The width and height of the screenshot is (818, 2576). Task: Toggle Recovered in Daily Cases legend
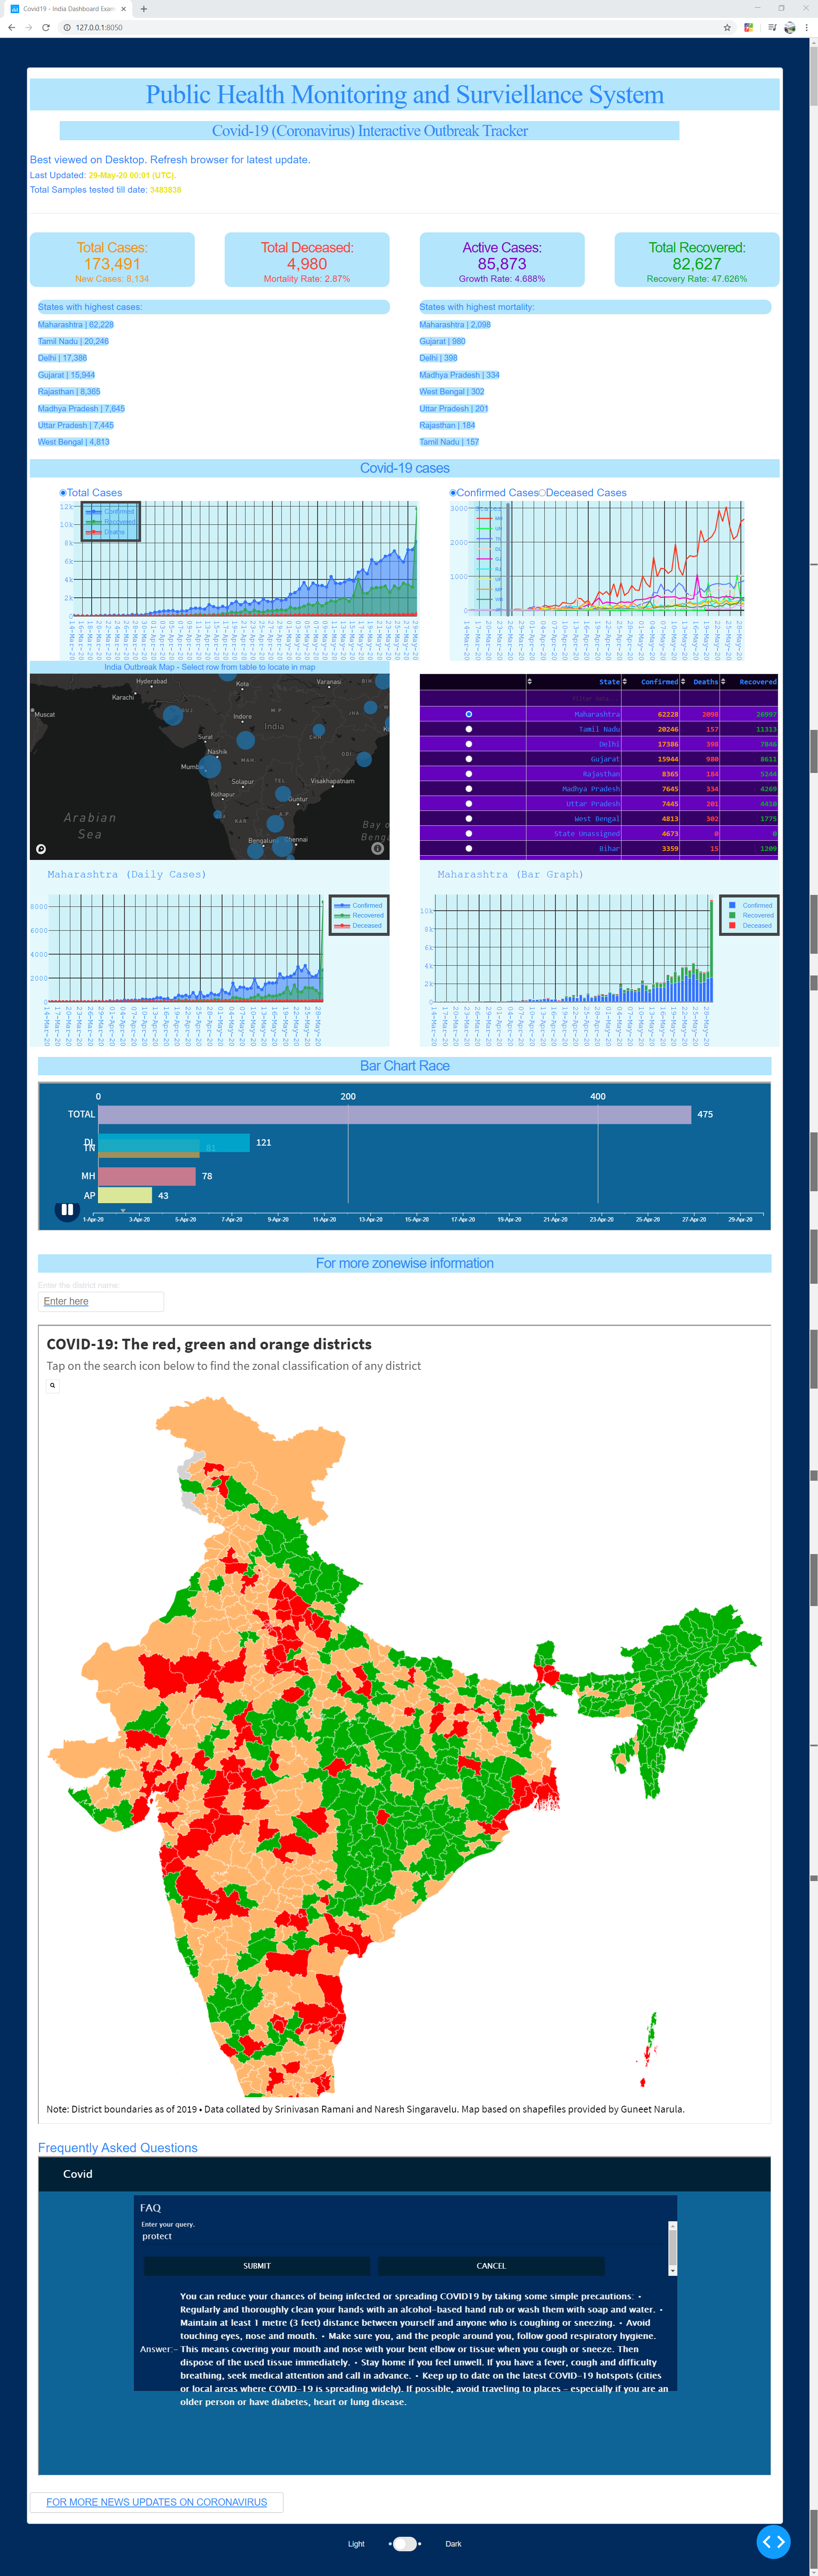(359, 915)
